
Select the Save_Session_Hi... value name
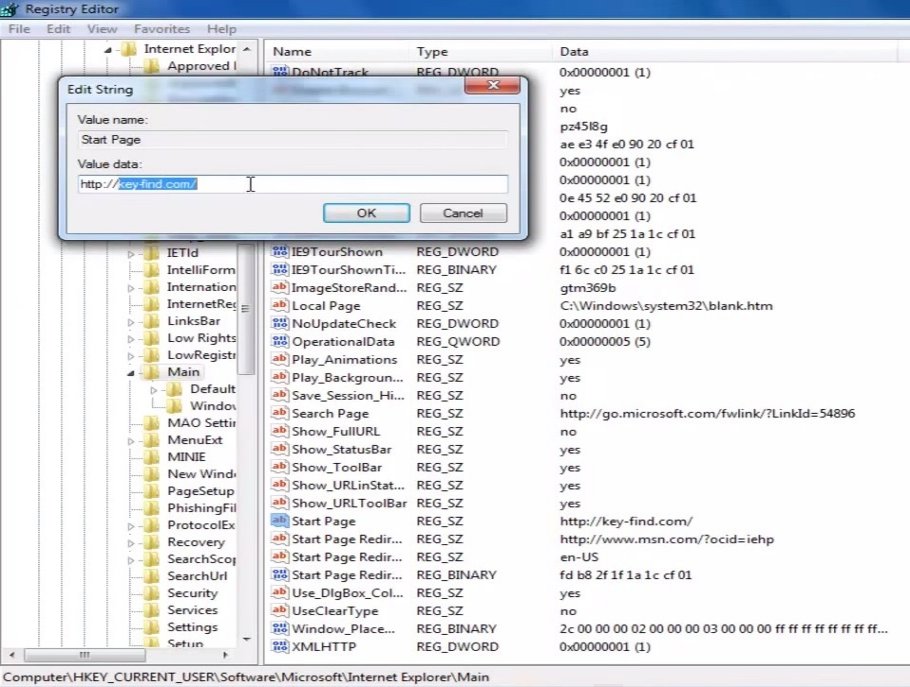(348, 396)
